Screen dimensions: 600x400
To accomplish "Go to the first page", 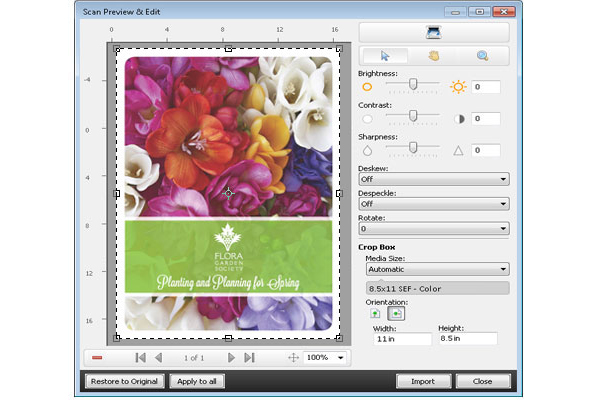I will 140,357.
